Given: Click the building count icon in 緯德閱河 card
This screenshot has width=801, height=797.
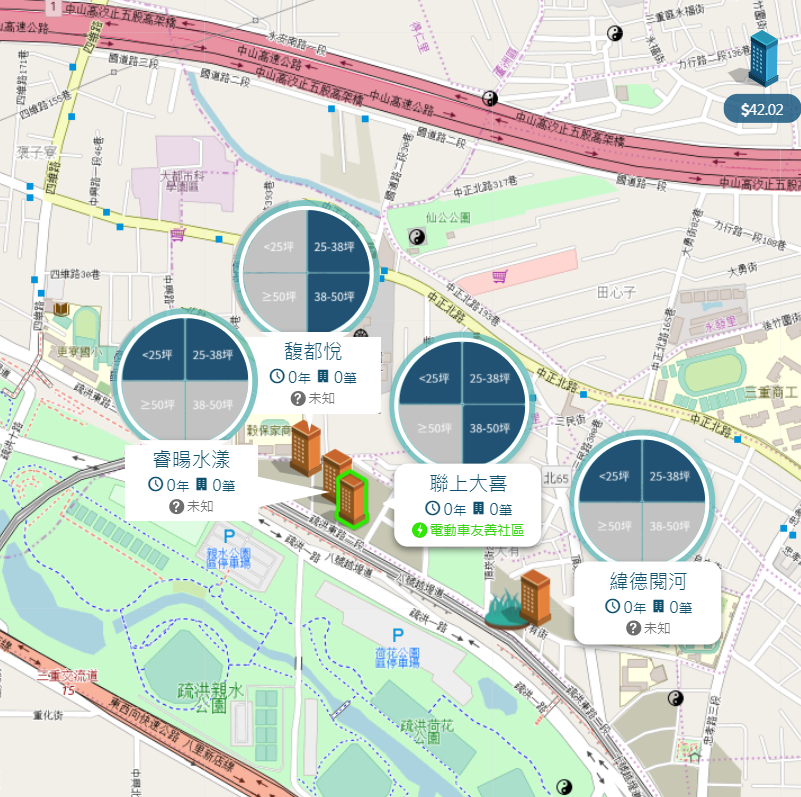Looking at the screenshot, I should (x=658, y=606).
